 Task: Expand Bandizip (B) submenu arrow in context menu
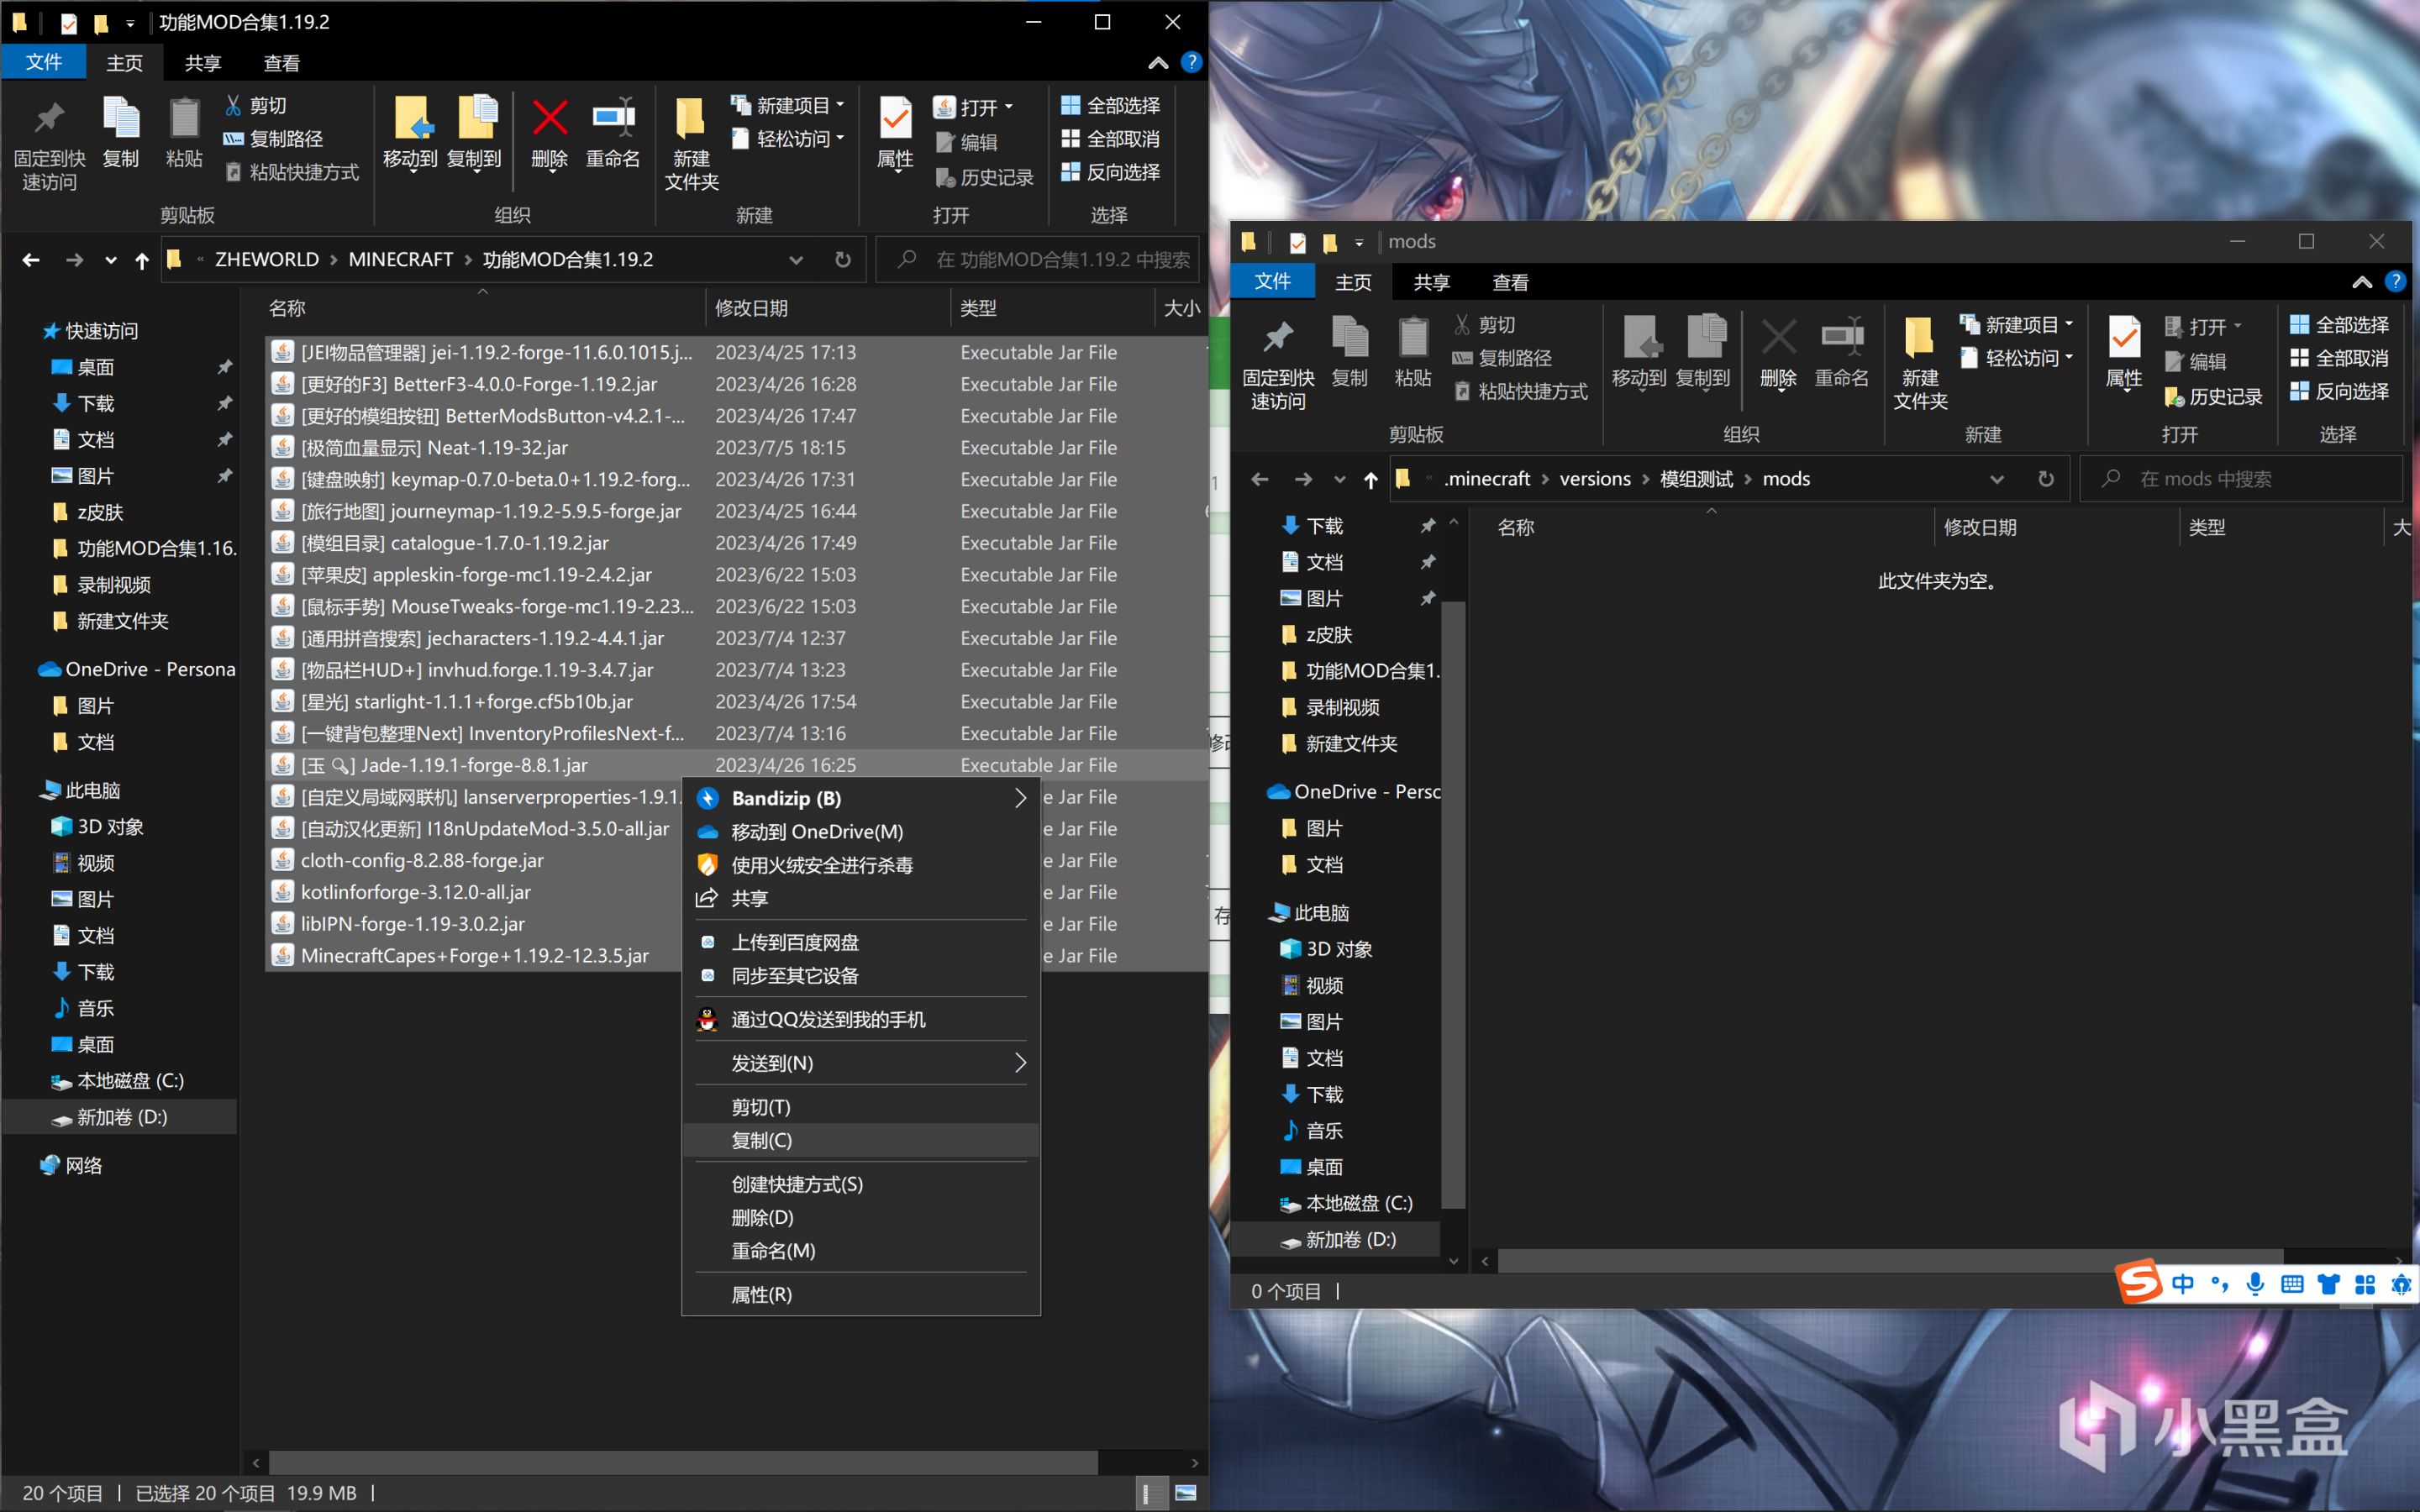[x=1020, y=798]
